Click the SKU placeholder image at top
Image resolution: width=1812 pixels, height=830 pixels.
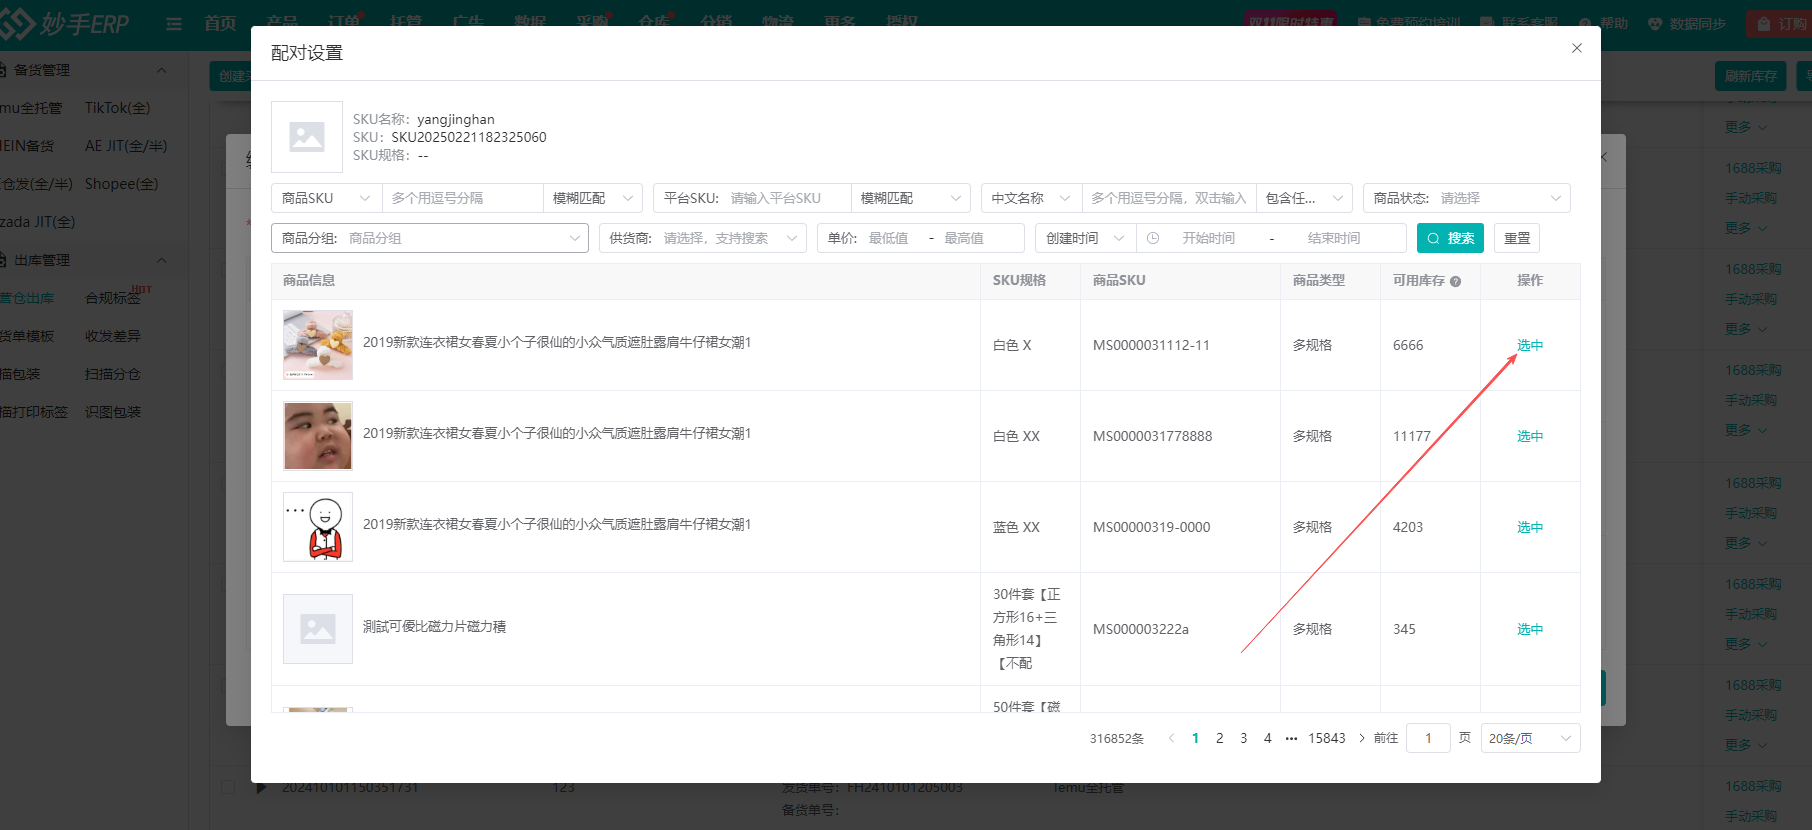307,137
